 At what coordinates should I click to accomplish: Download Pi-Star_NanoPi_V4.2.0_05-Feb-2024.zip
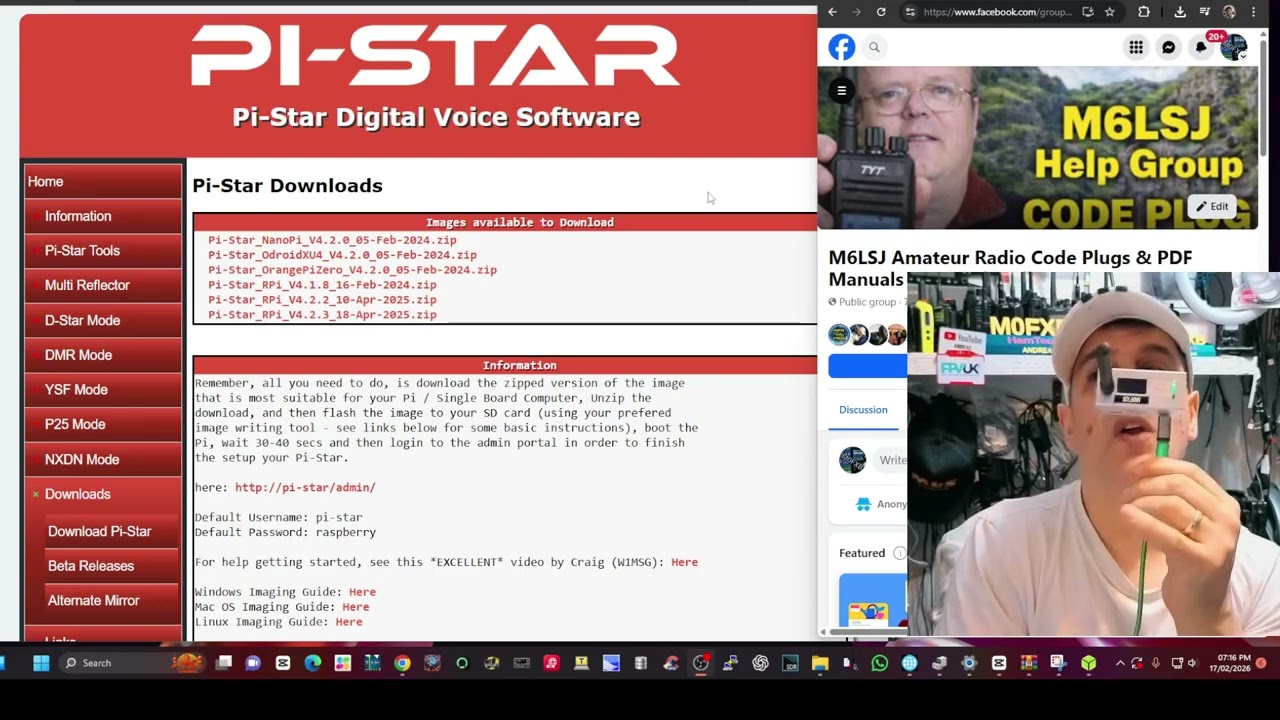point(332,240)
